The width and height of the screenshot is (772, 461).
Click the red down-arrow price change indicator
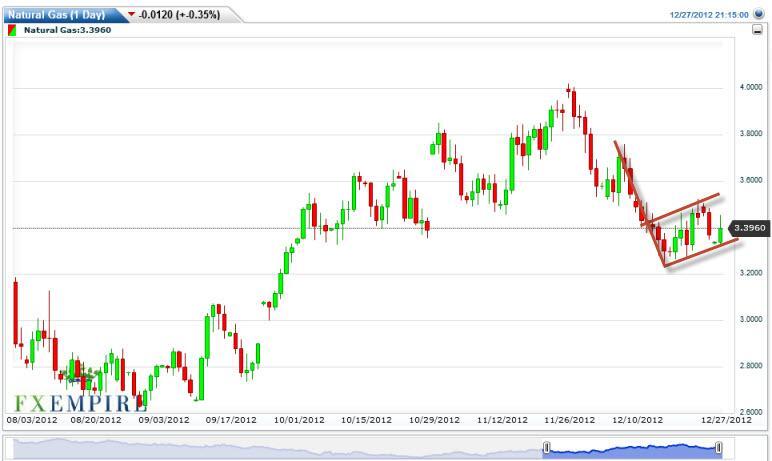pos(130,15)
